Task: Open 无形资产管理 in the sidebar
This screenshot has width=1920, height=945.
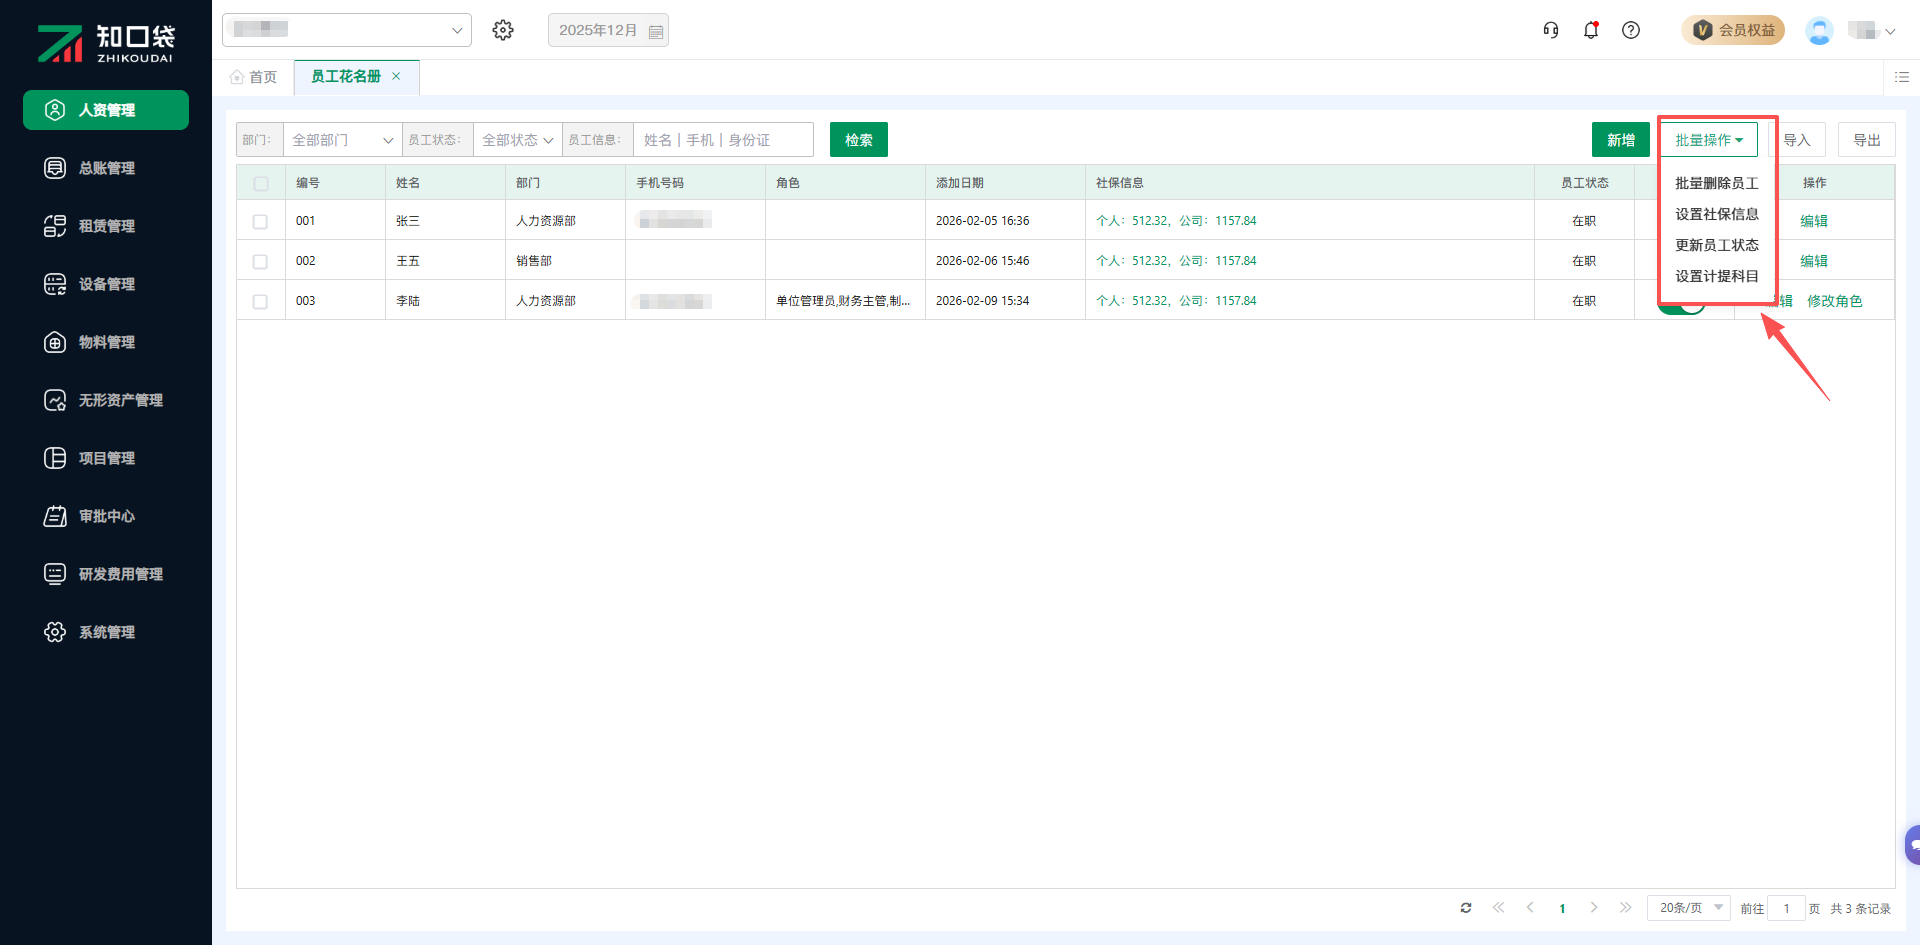Action: click(x=106, y=400)
